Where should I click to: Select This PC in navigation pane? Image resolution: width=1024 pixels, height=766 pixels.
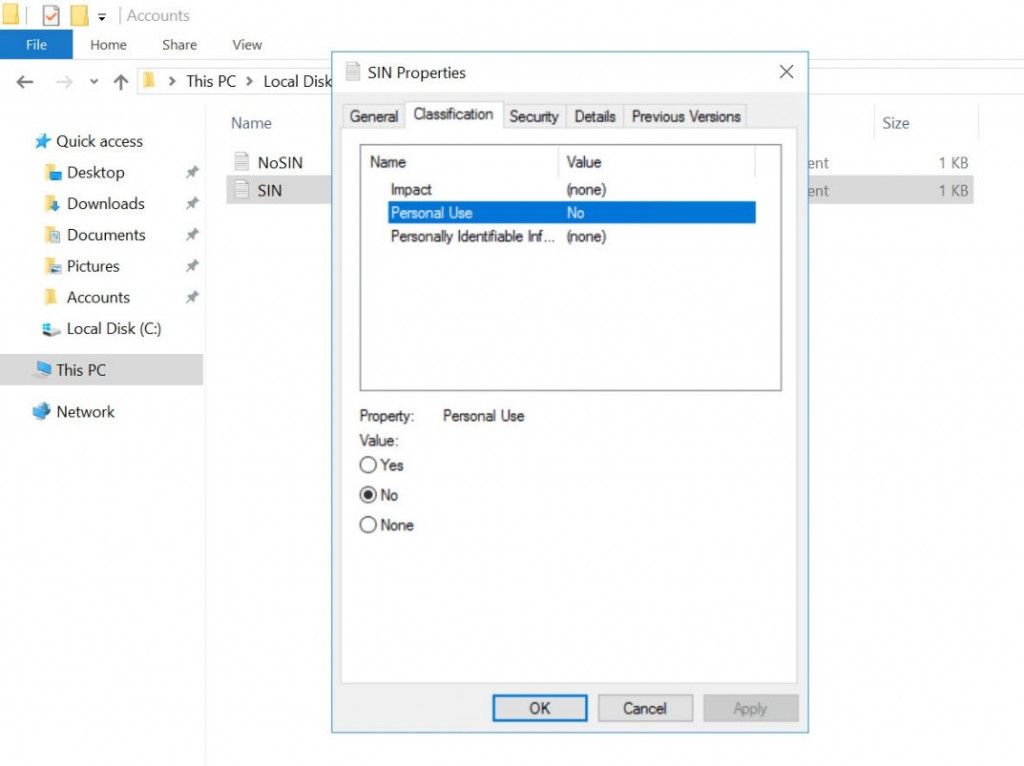(101, 370)
